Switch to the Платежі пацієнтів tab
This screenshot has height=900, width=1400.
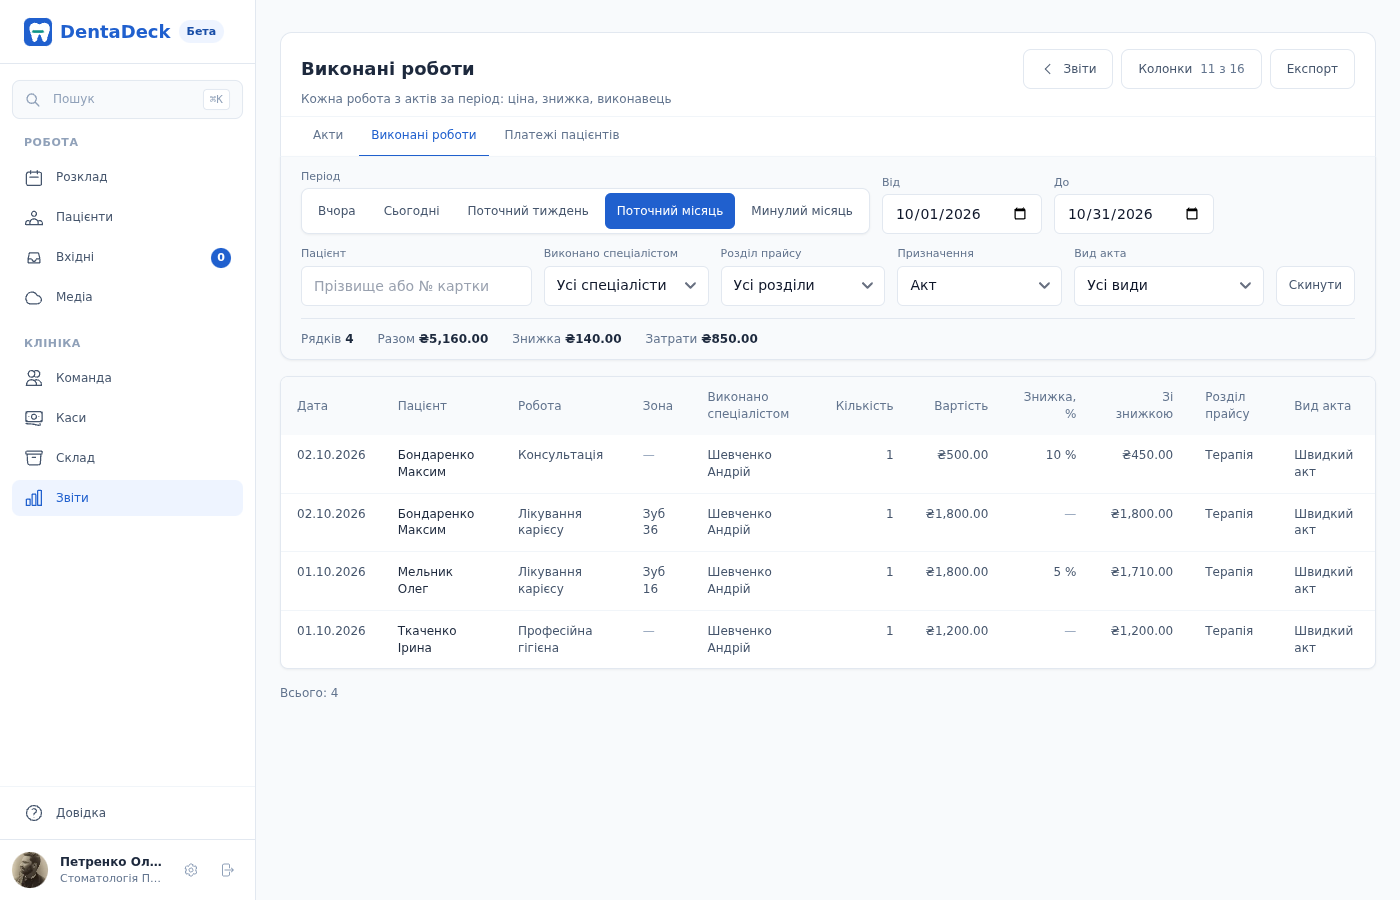[562, 136]
